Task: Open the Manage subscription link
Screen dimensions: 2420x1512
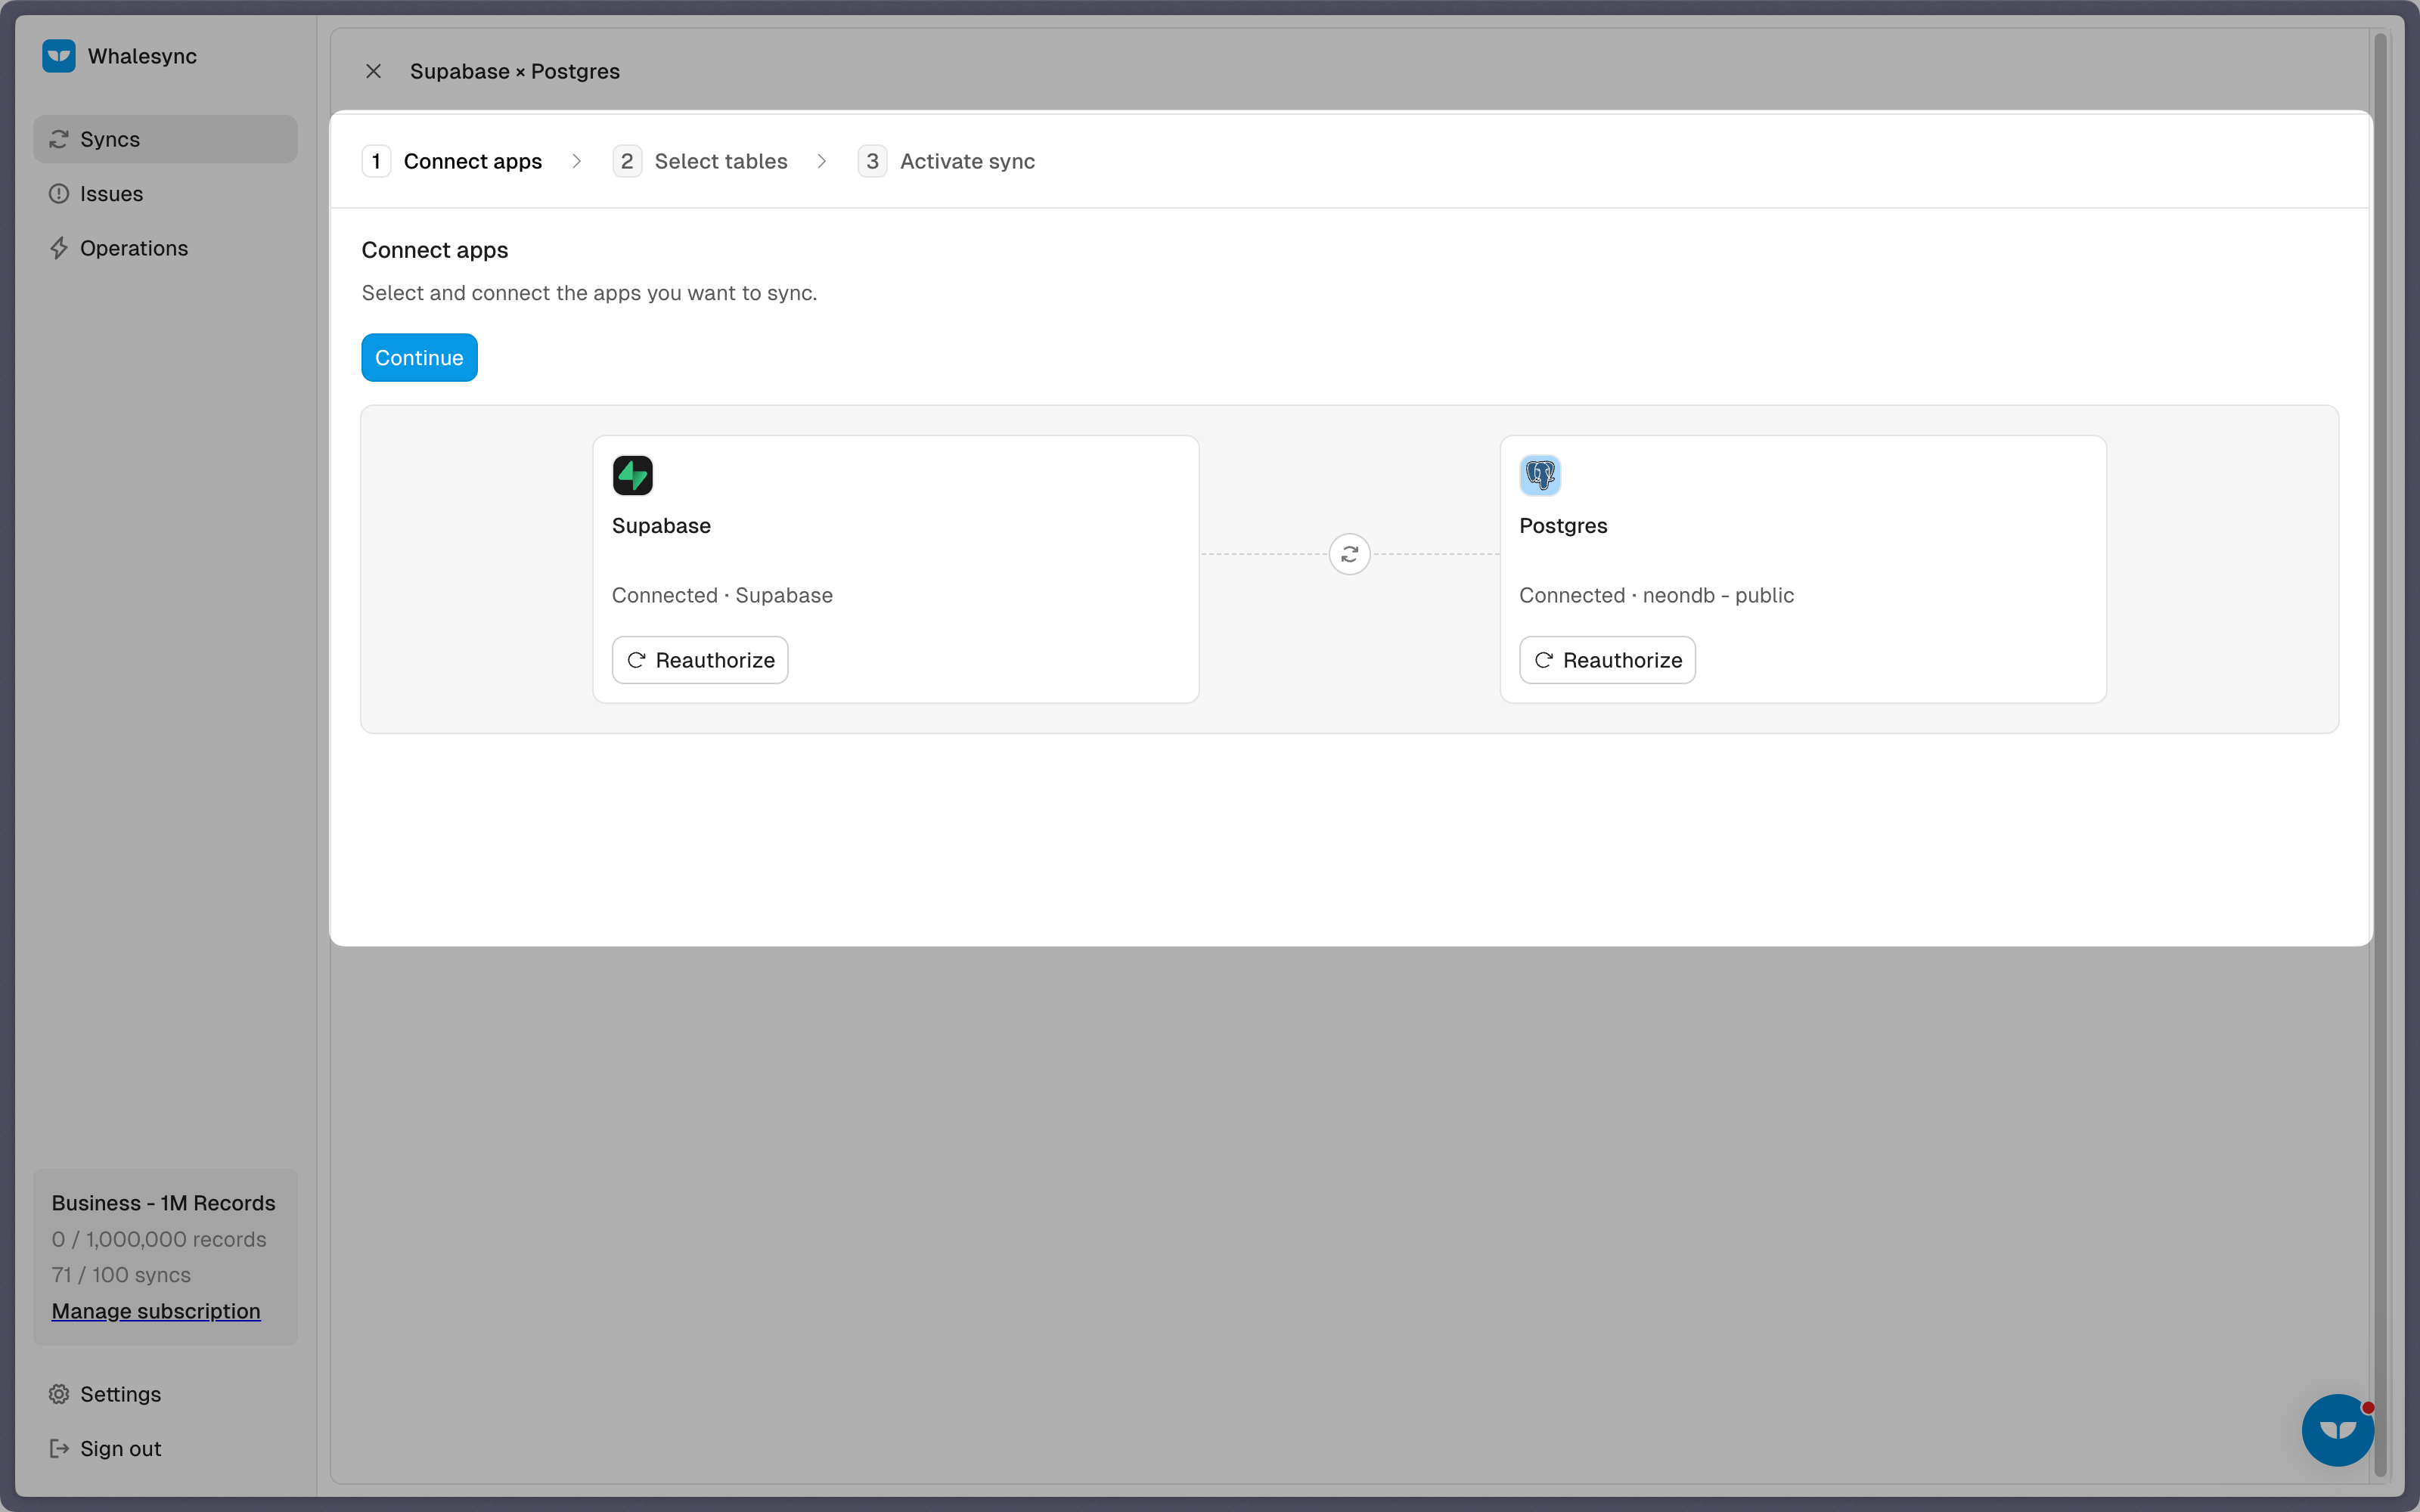Action: [x=156, y=1311]
